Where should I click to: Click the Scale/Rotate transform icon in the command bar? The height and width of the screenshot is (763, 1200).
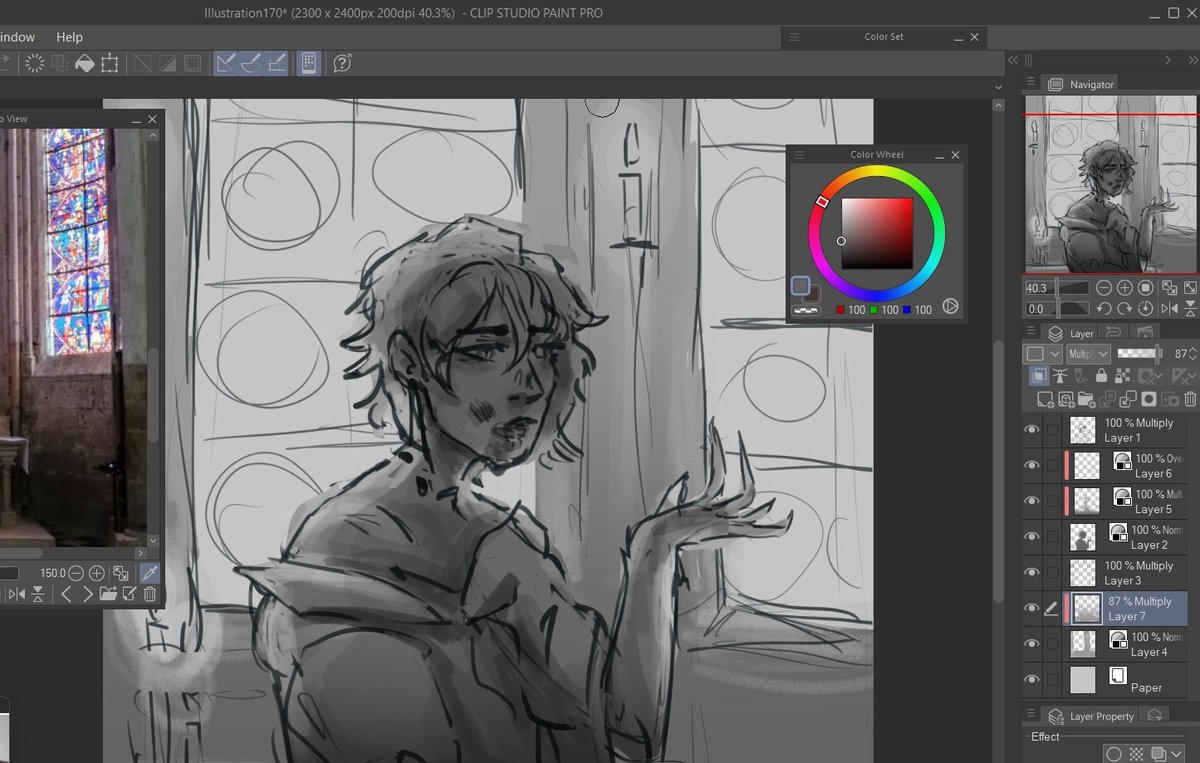coord(110,63)
